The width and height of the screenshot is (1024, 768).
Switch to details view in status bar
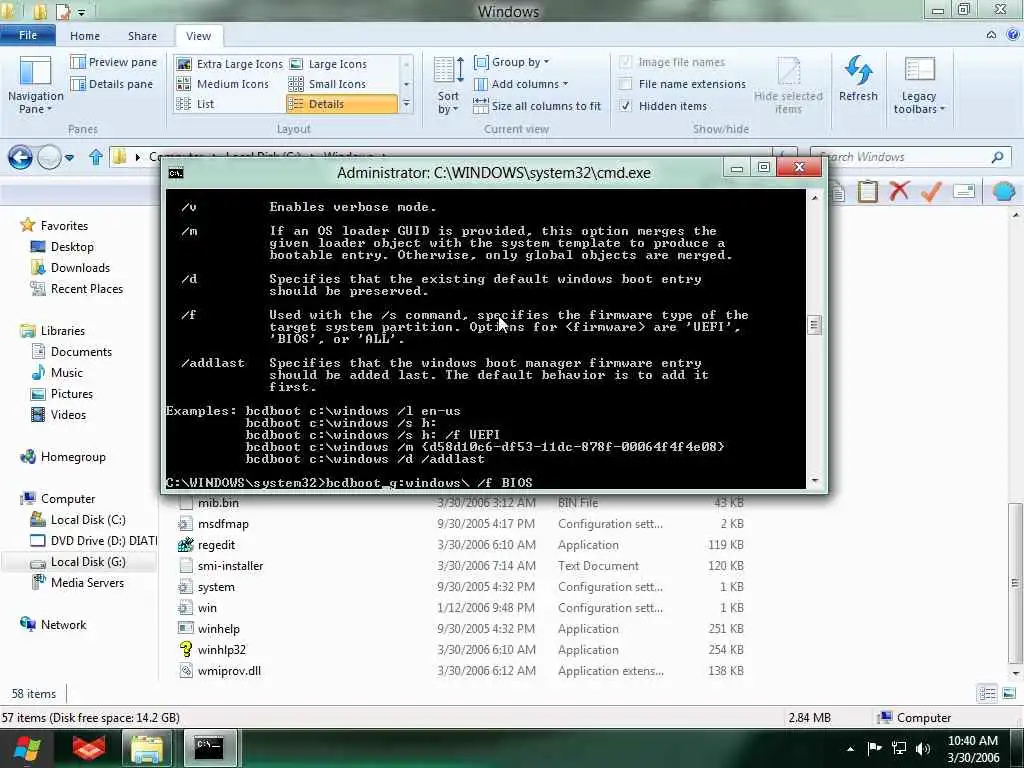[x=987, y=694]
